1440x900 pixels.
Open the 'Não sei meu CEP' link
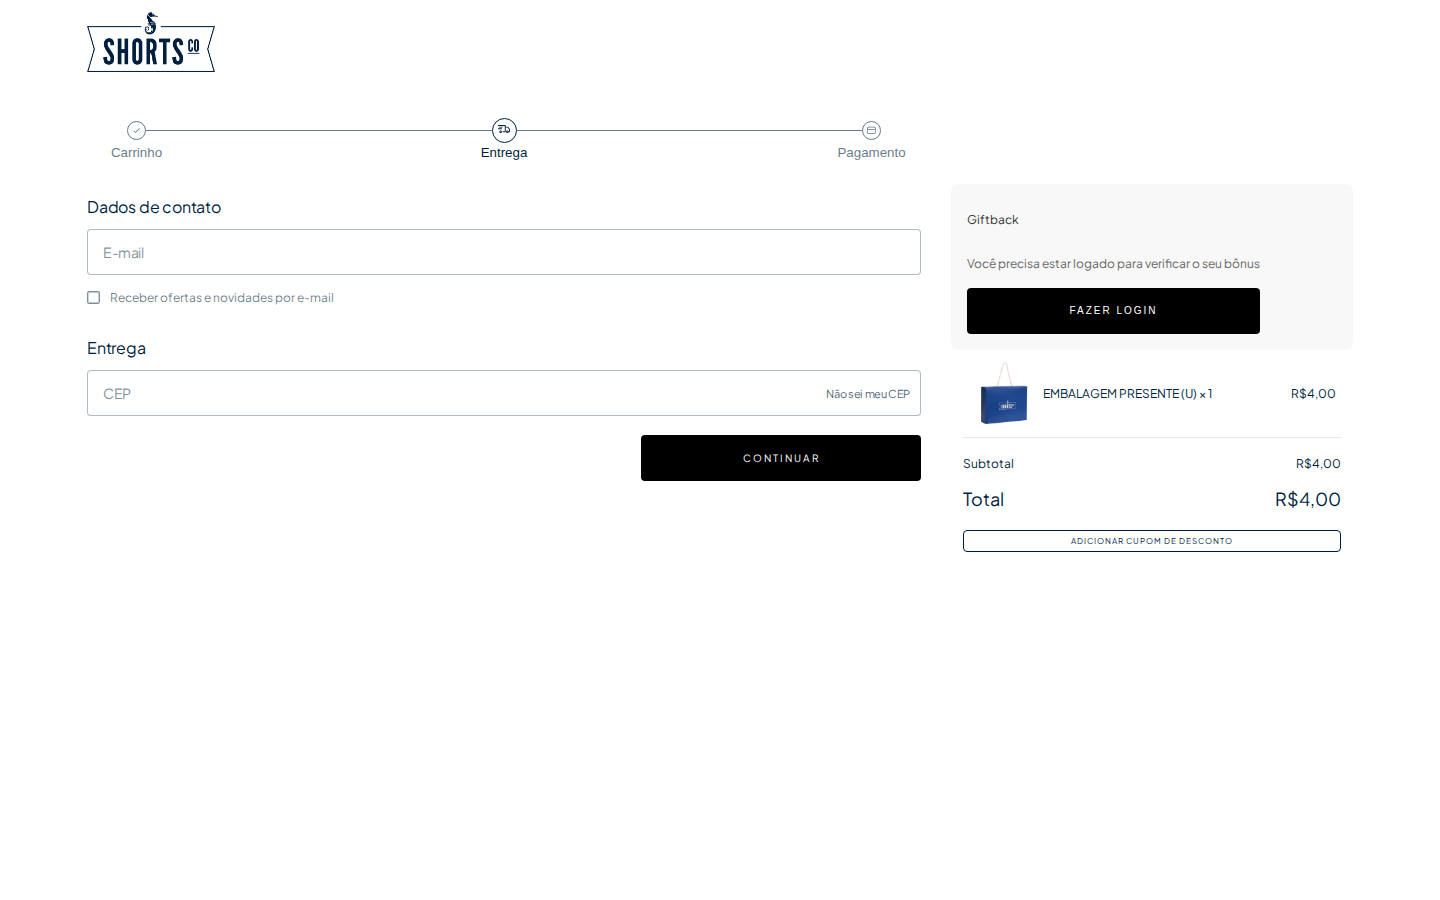[x=868, y=394]
